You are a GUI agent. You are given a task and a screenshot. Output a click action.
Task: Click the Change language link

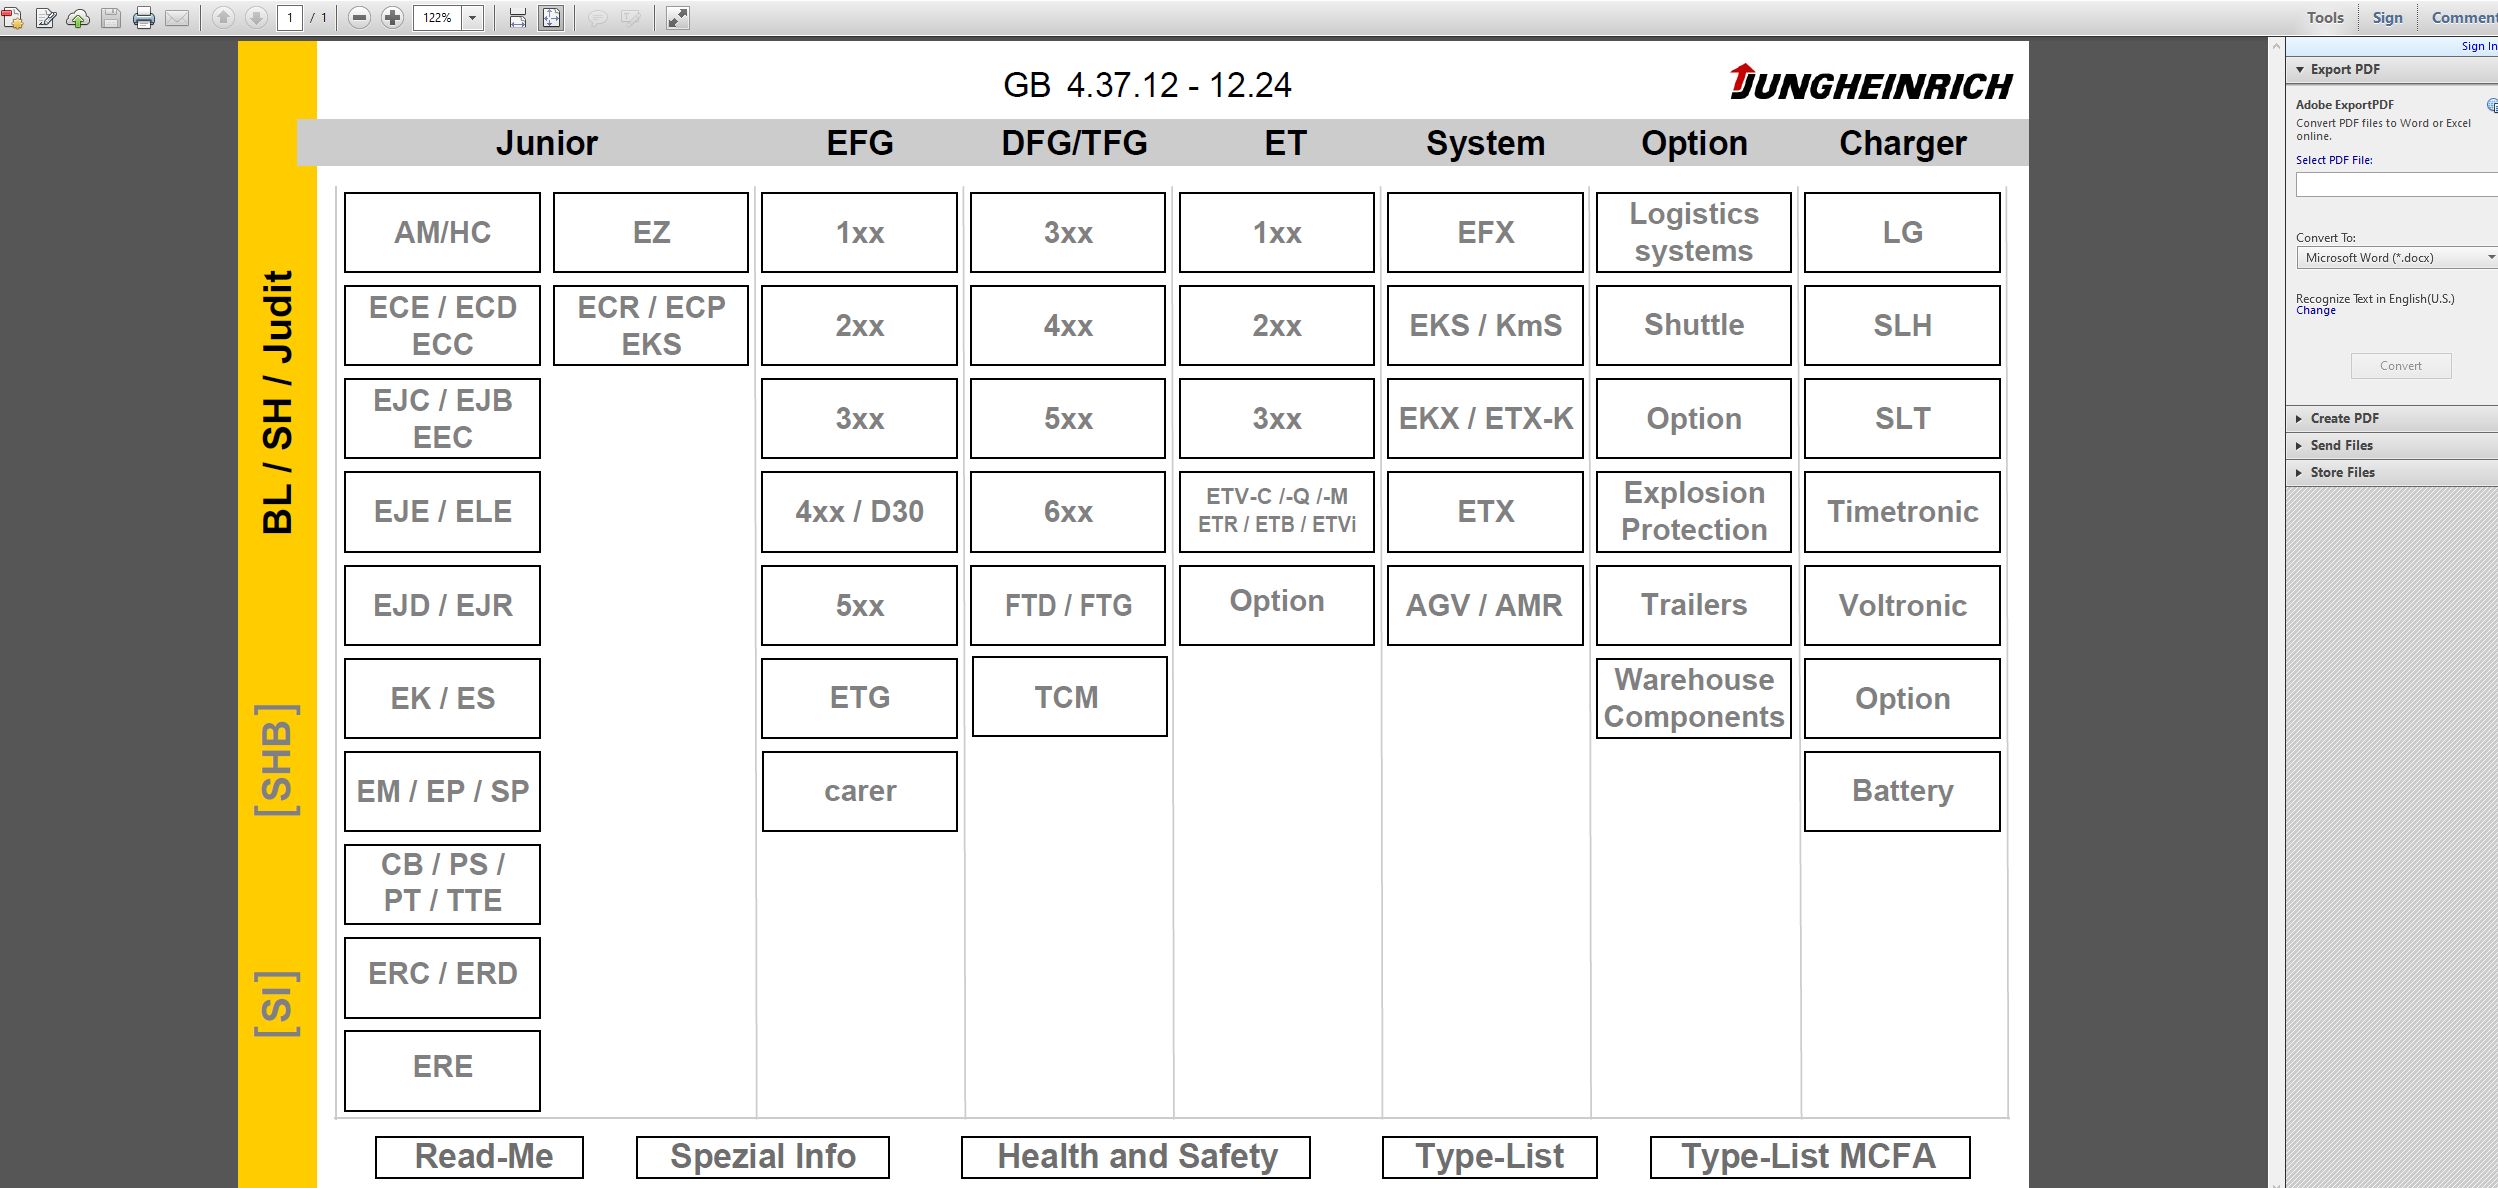[x=2316, y=310]
